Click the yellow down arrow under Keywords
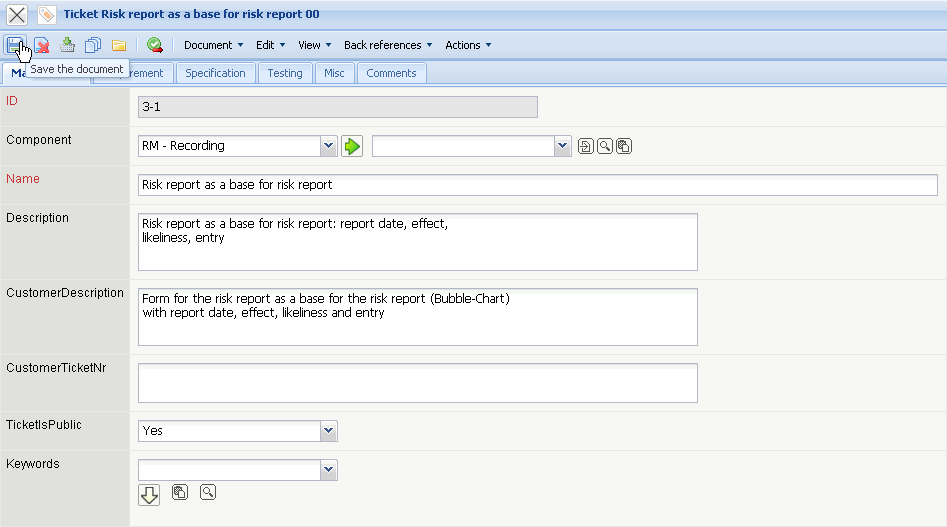 [149, 494]
